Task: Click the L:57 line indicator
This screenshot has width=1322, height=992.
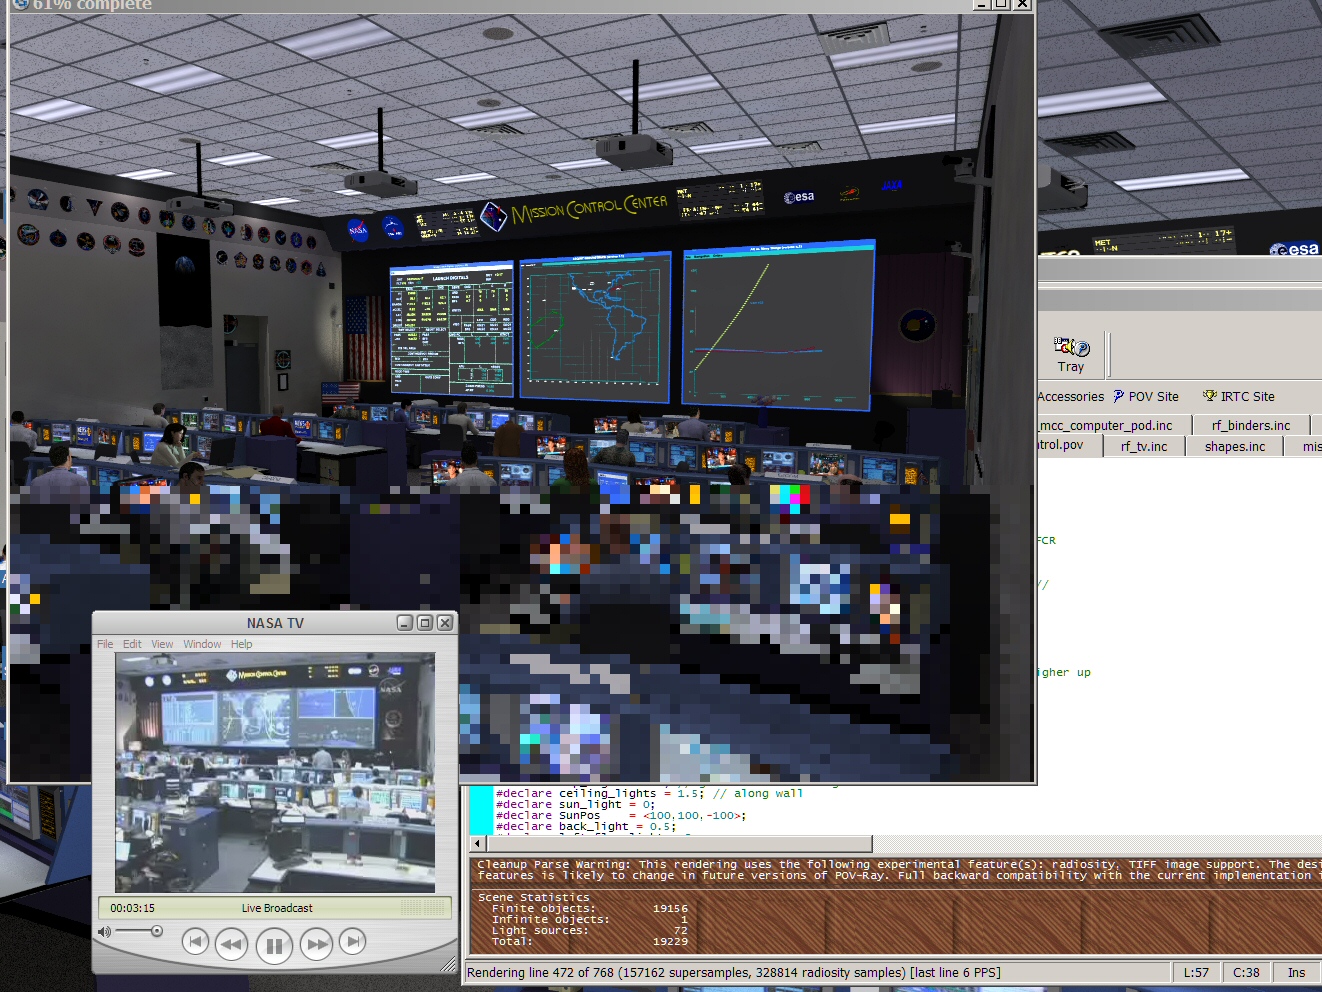Action: click(x=1196, y=972)
